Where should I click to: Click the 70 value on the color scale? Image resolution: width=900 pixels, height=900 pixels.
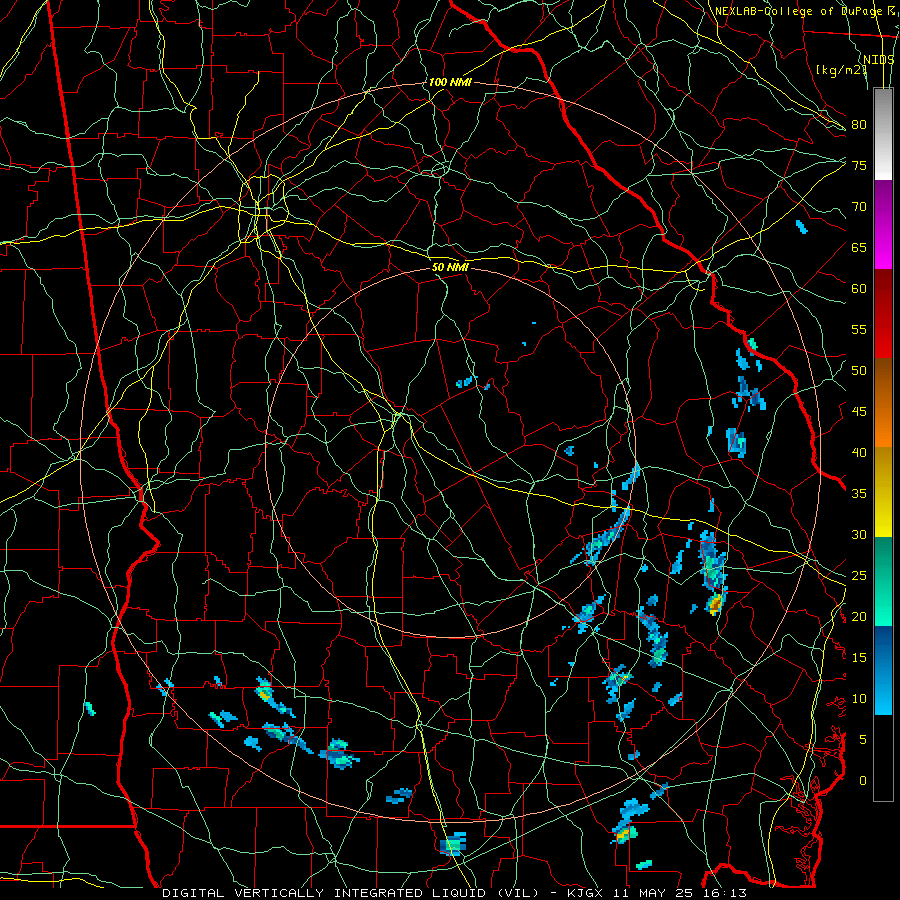click(859, 207)
